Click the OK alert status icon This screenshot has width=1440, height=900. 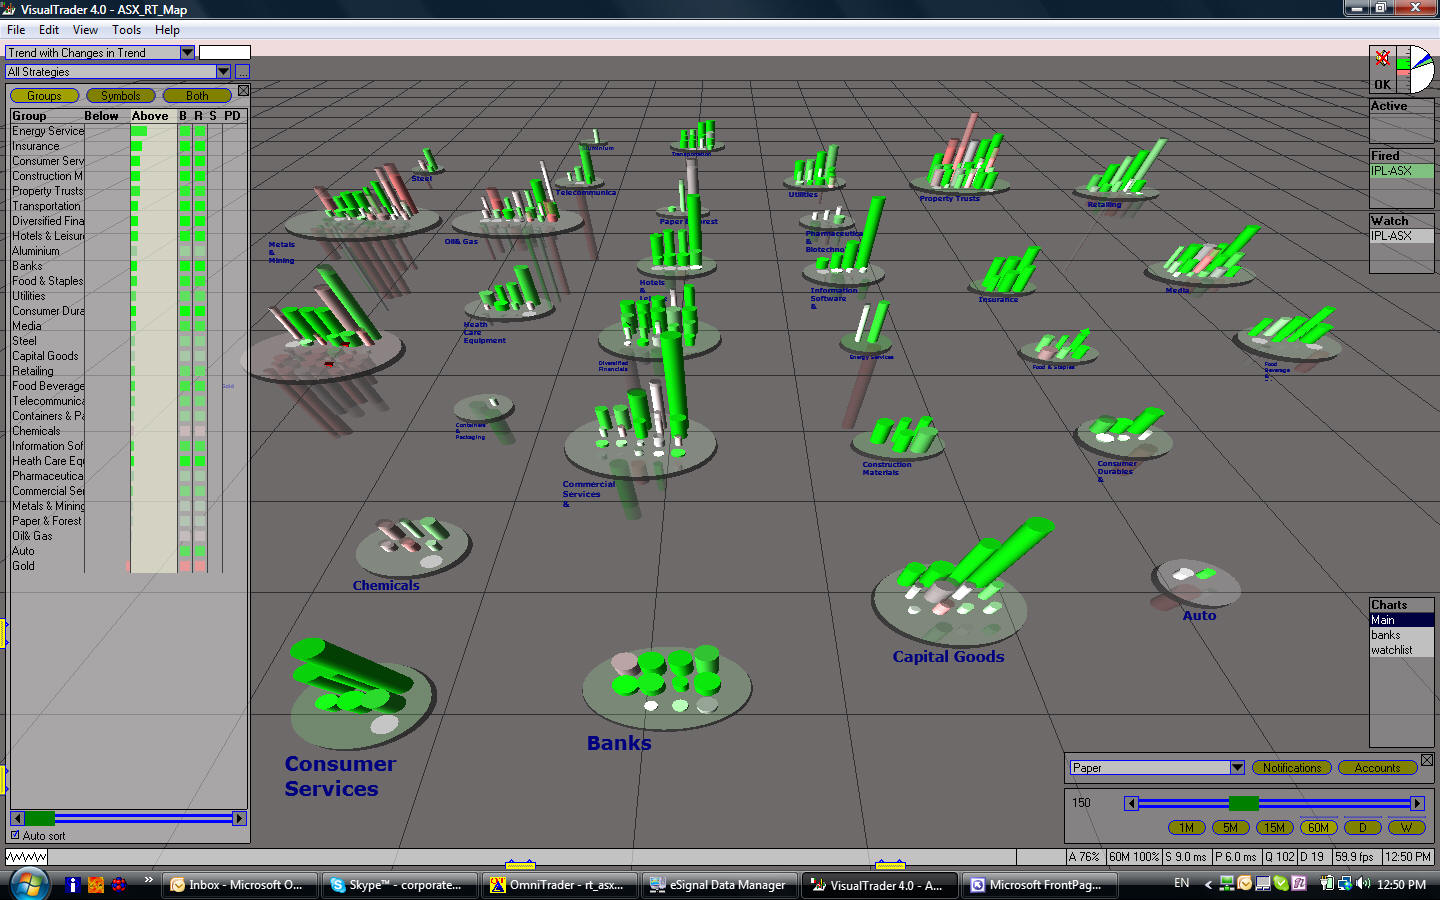coord(1383,70)
